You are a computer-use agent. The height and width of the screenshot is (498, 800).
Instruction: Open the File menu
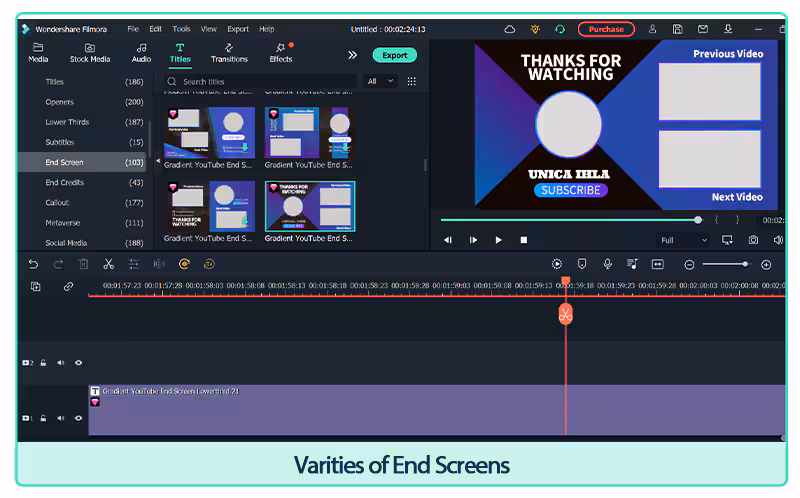coord(133,29)
